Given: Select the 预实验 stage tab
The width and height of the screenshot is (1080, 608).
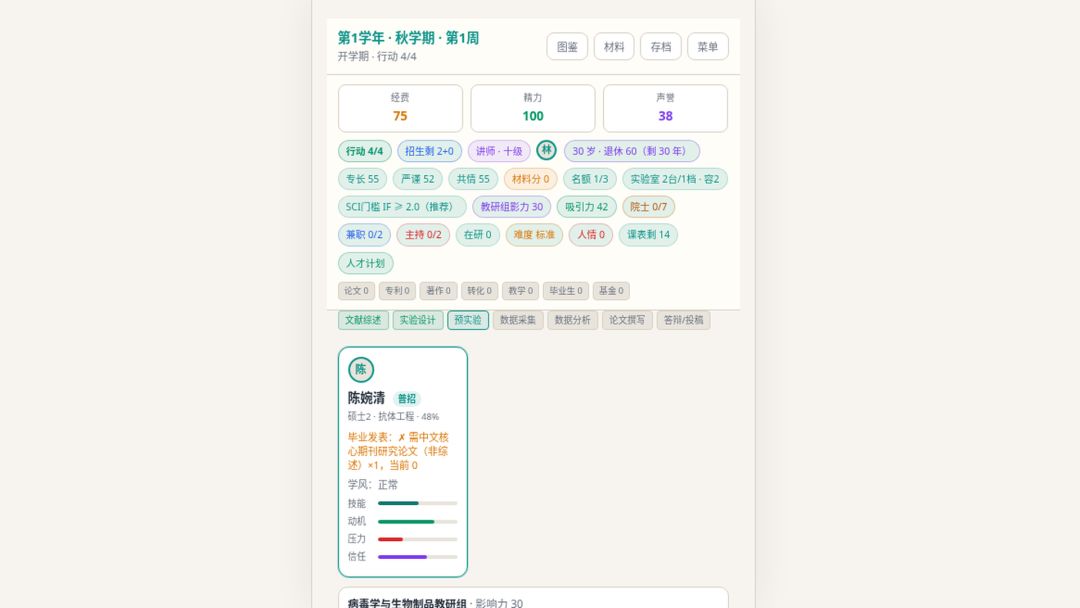Looking at the screenshot, I should [x=468, y=320].
